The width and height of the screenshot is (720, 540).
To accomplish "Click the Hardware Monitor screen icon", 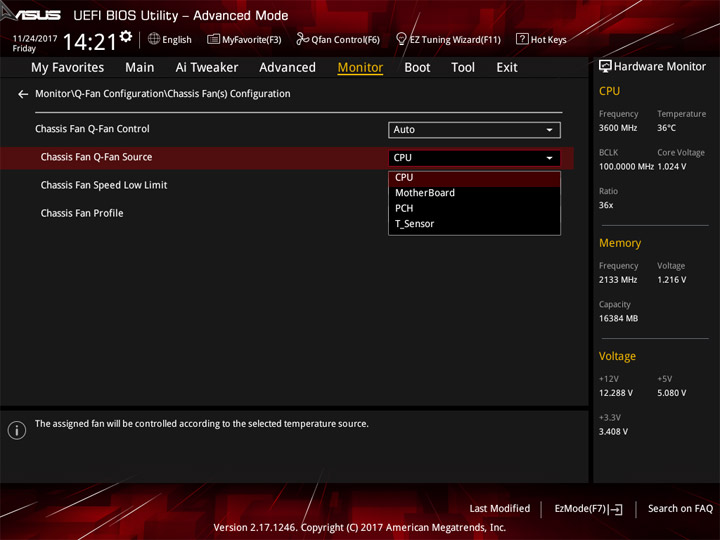I will 605,67.
